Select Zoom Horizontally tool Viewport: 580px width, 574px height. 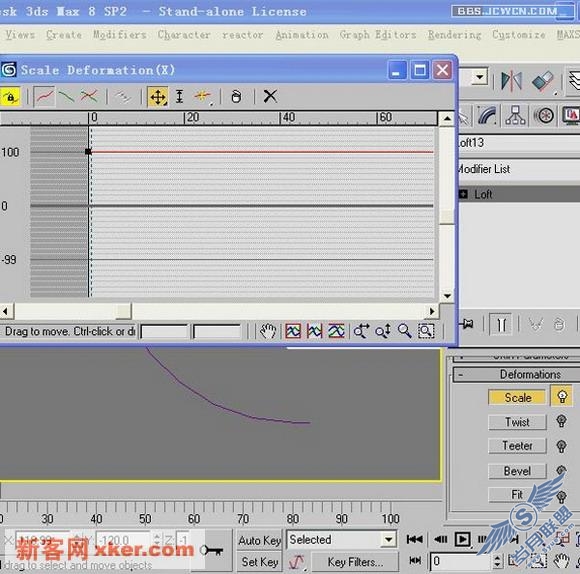pos(361,331)
